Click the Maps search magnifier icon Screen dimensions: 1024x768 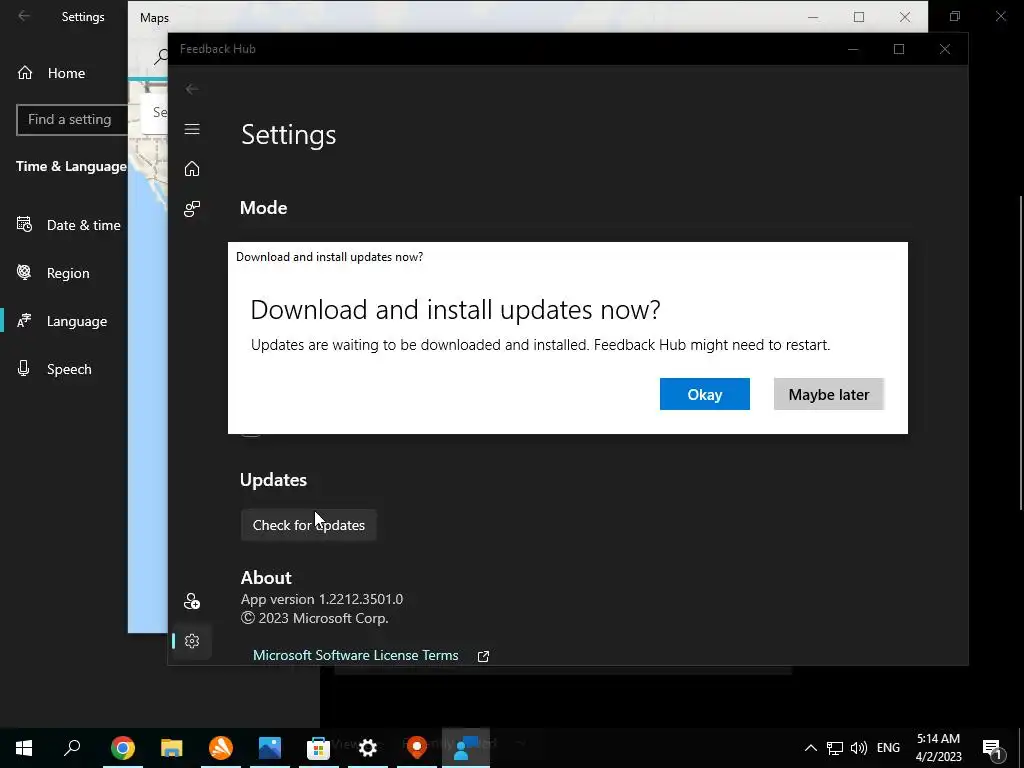coord(161,57)
